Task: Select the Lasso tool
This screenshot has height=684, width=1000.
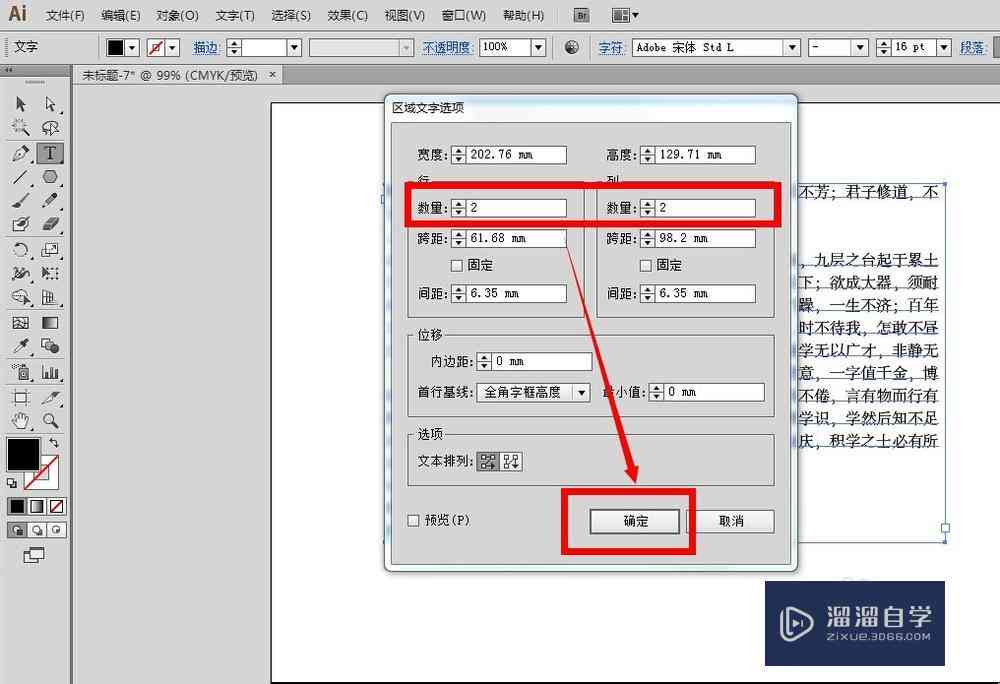Action: coord(50,127)
